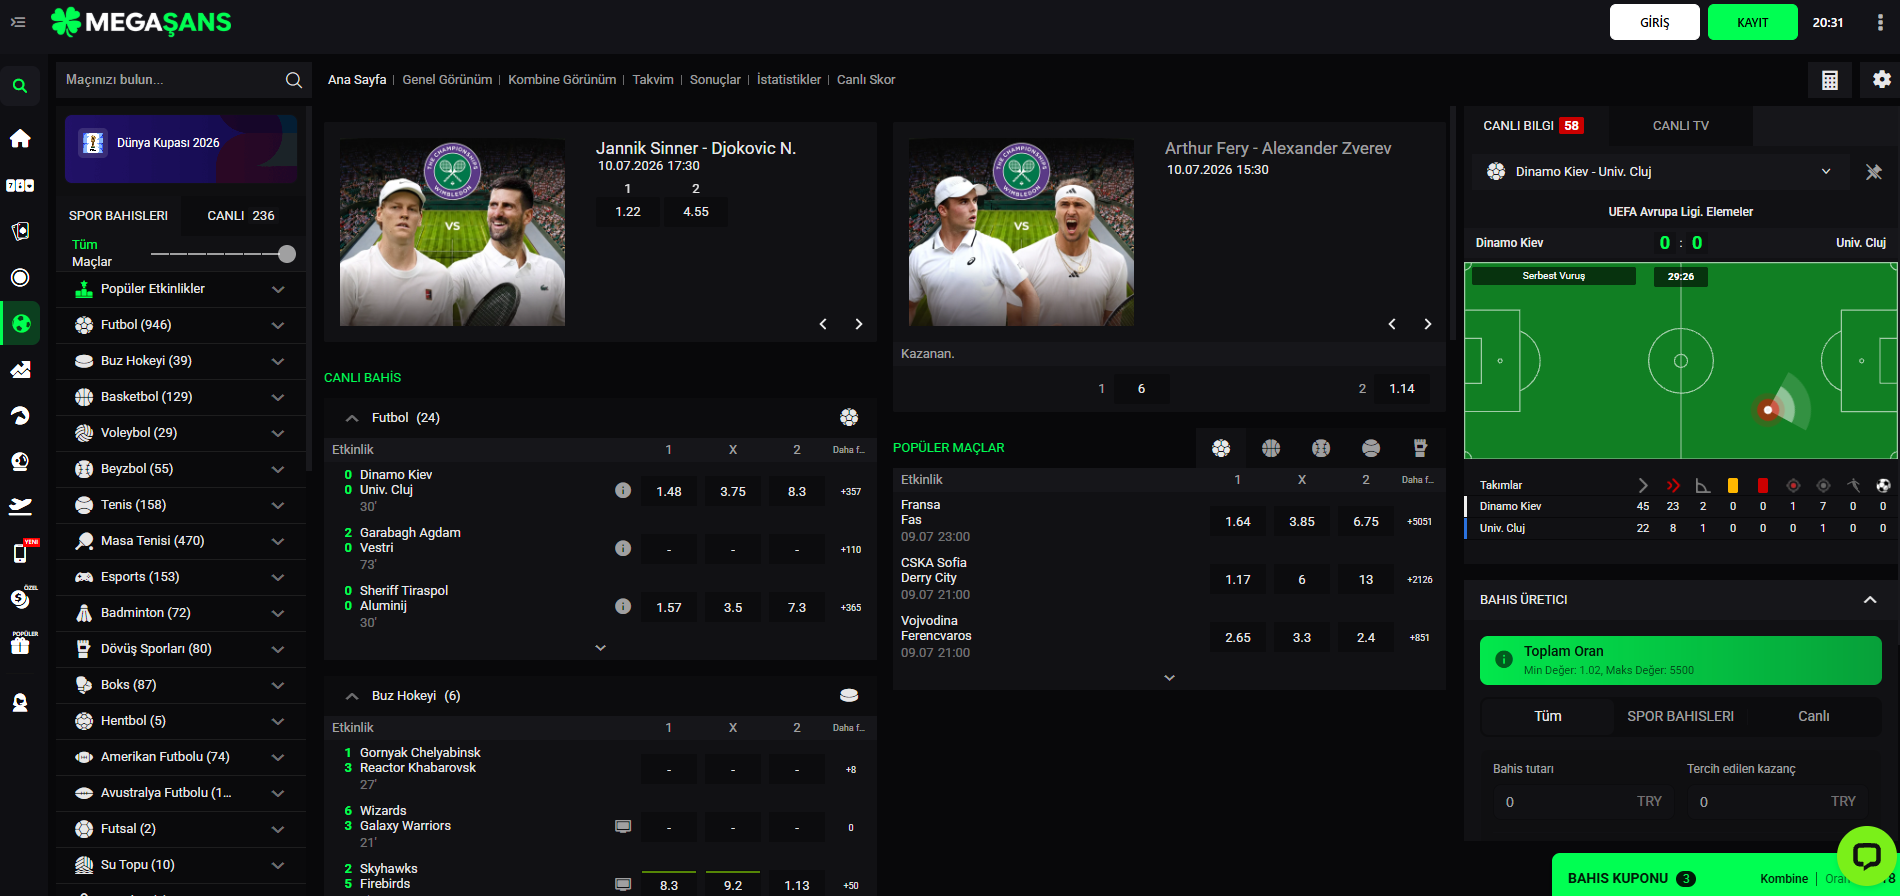
Task: Click the Bahis tutarı amount field
Action: coord(1584,802)
